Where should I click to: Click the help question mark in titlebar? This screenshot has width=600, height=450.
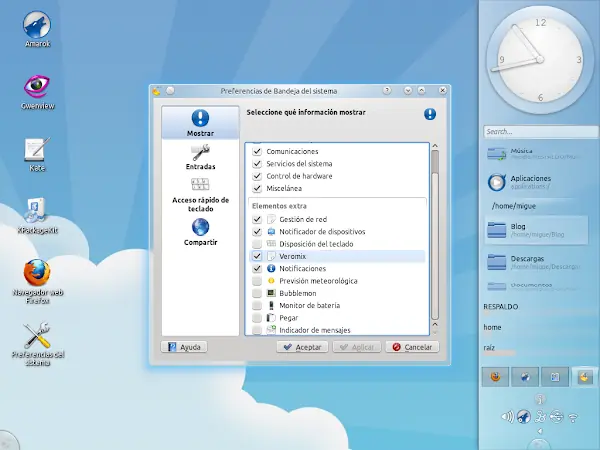(x=387, y=91)
